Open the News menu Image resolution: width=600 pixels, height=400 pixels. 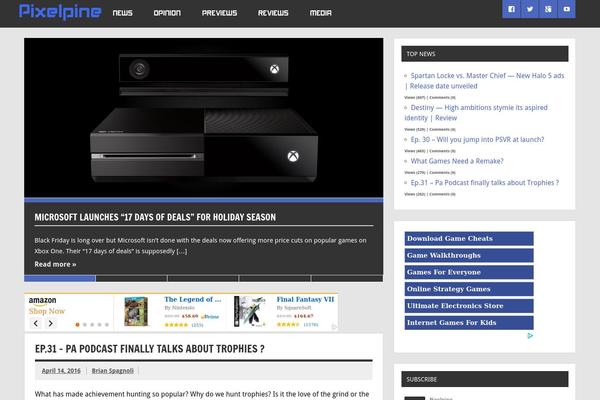(x=122, y=13)
